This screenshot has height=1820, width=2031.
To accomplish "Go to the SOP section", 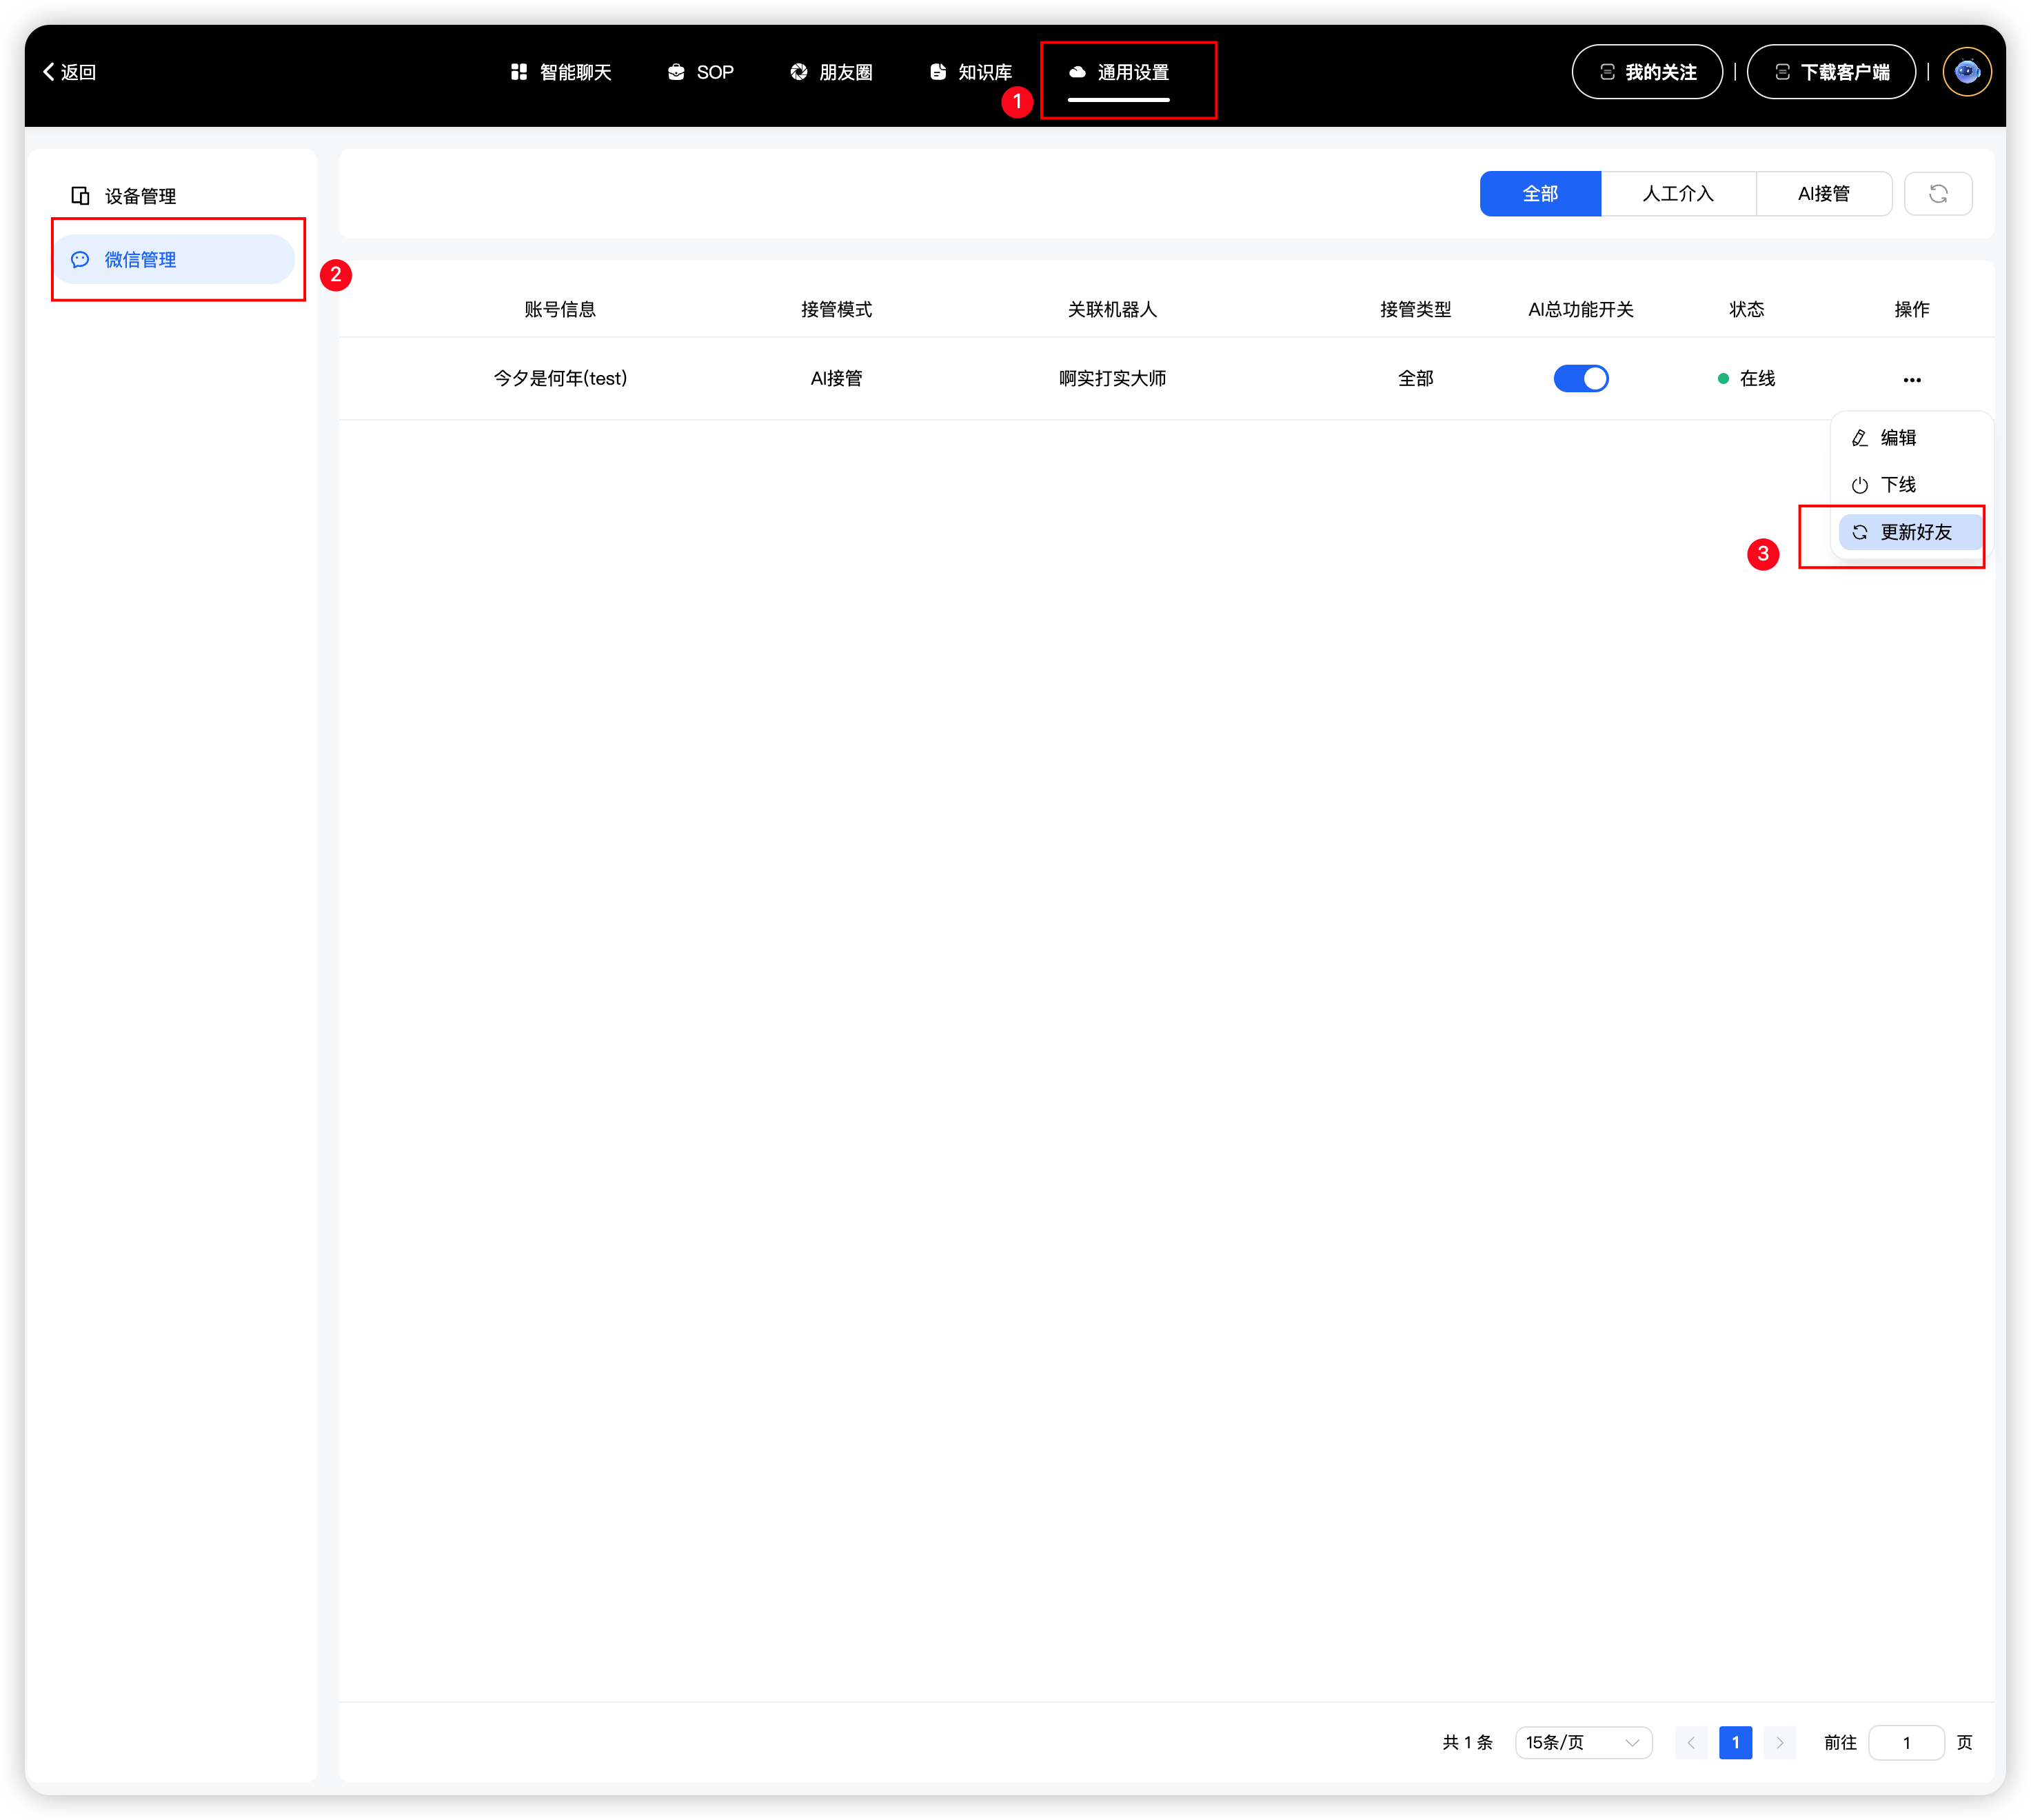I will click(701, 72).
